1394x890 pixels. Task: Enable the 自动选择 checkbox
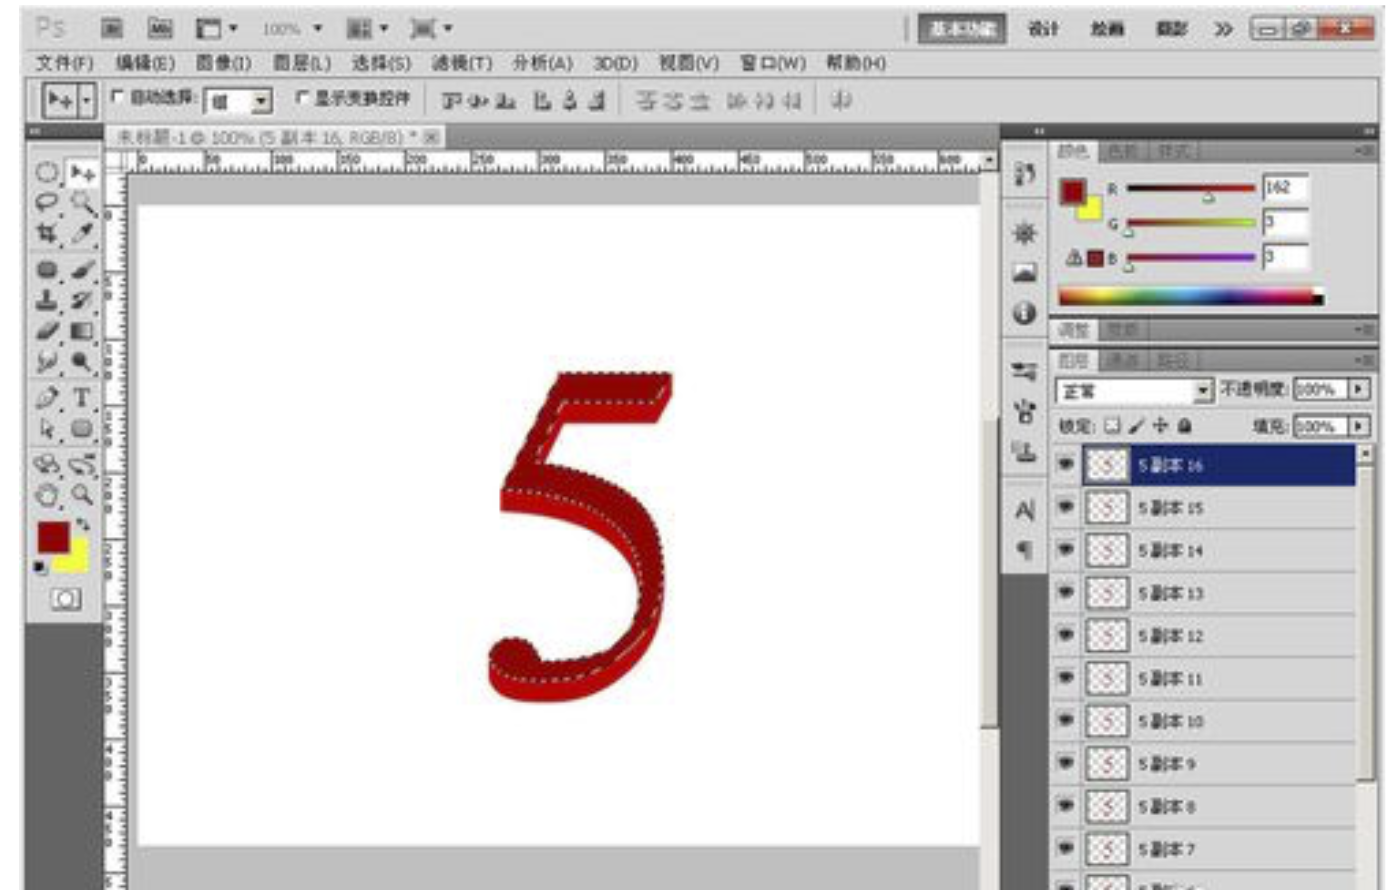[x=118, y=97]
